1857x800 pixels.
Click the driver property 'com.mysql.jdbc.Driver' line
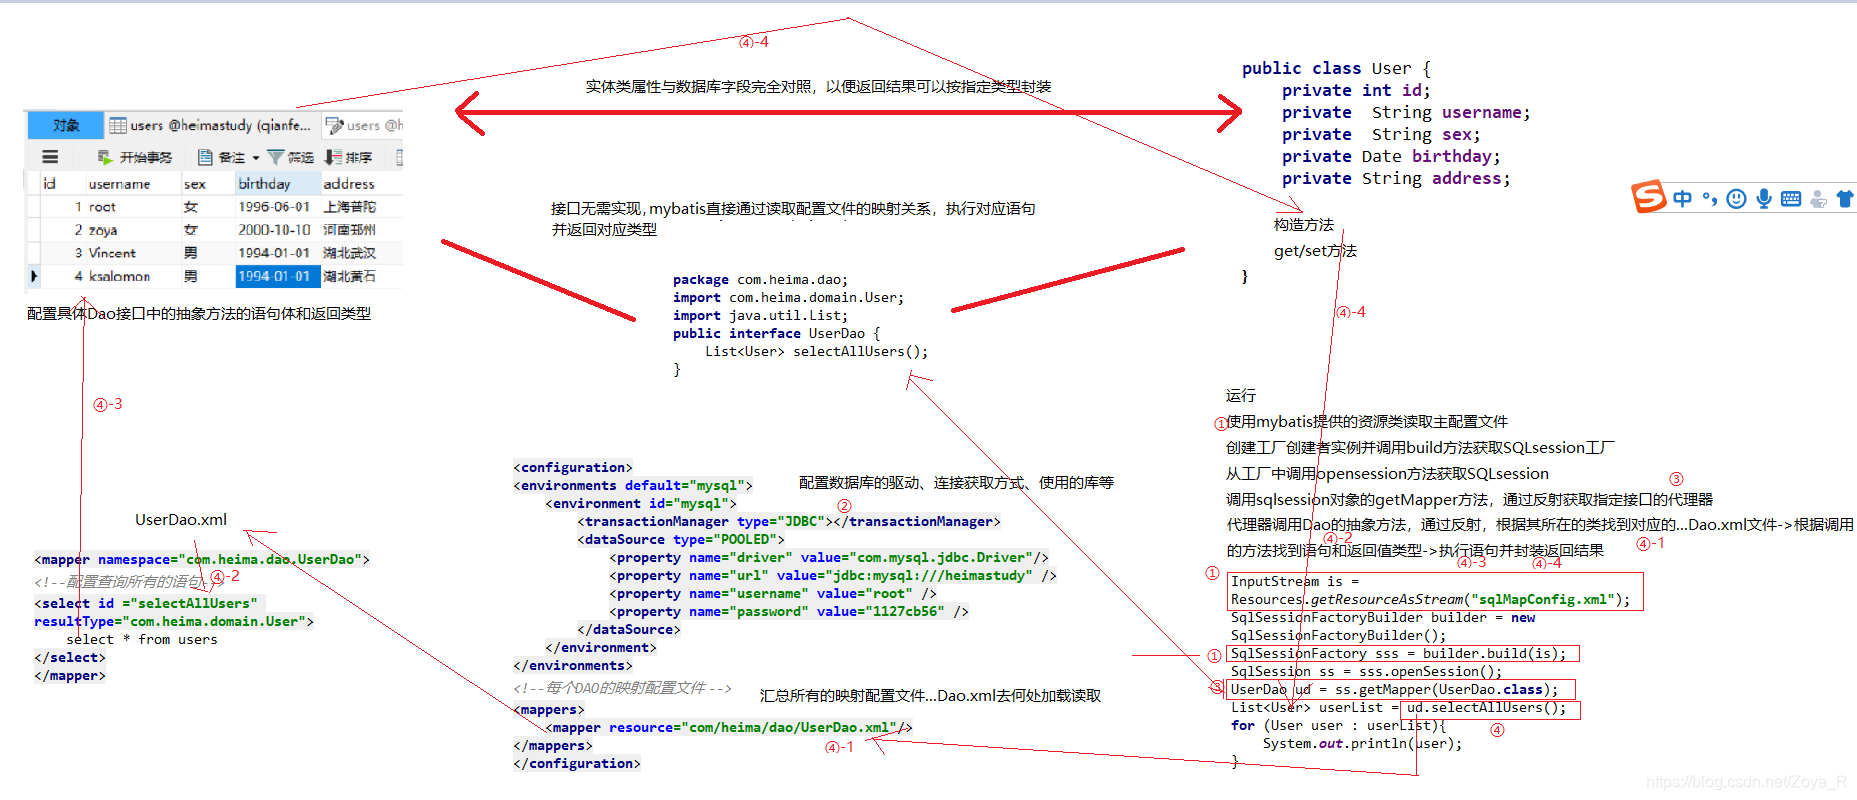pyautogui.click(x=829, y=558)
